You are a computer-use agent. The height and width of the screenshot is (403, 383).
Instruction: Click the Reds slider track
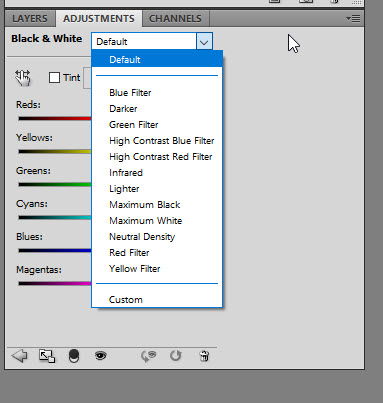point(55,118)
